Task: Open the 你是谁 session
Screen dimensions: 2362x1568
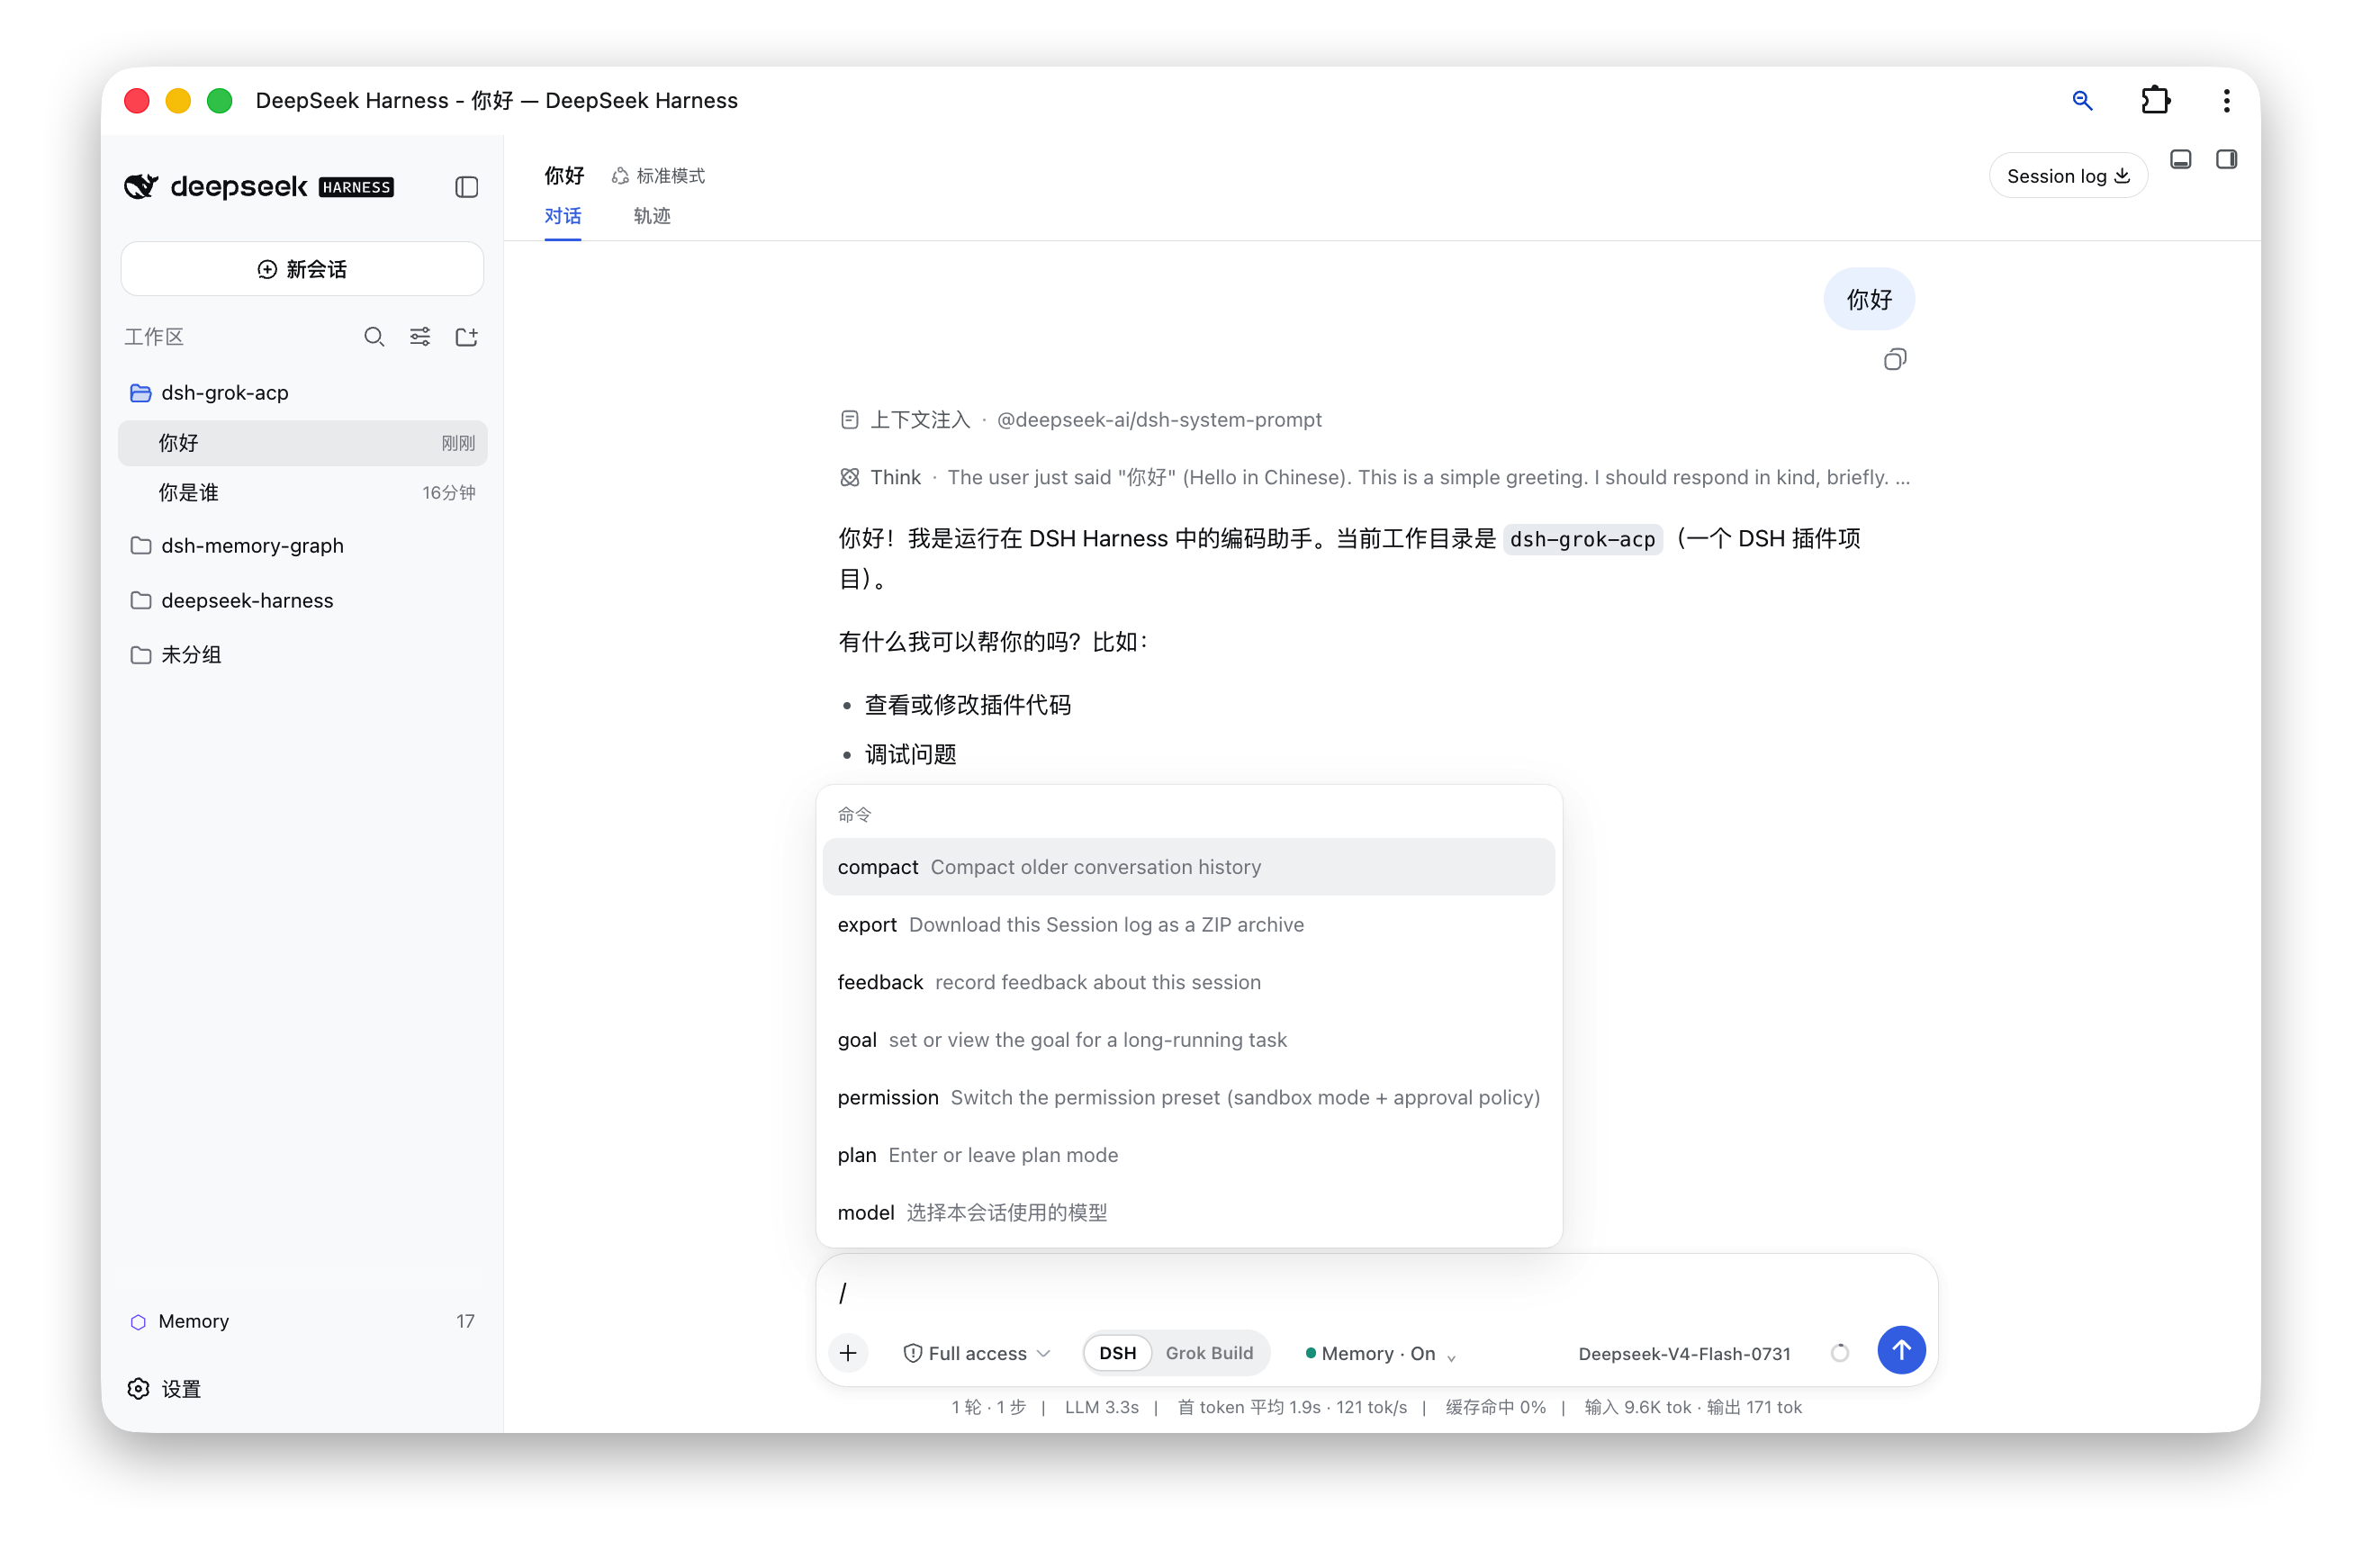Action: [302, 493]
